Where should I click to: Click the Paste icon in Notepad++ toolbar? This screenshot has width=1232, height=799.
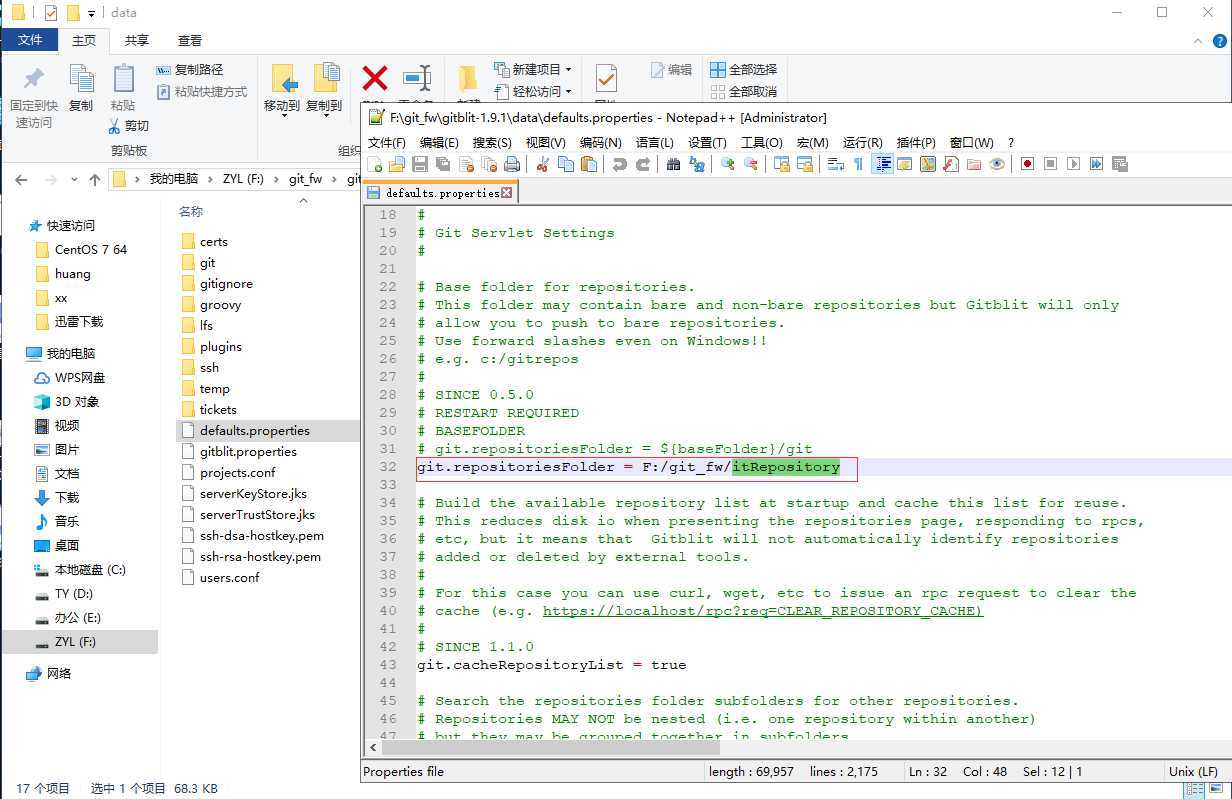589,164
